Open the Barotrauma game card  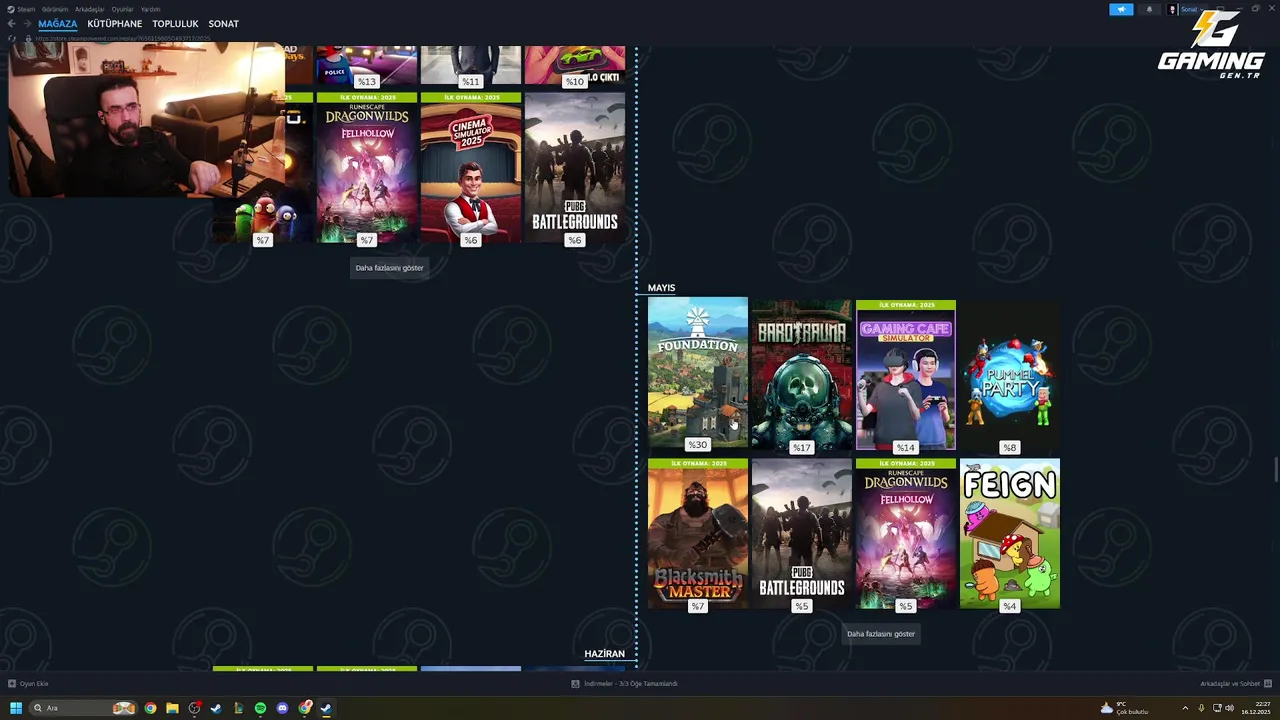point(801,375)
